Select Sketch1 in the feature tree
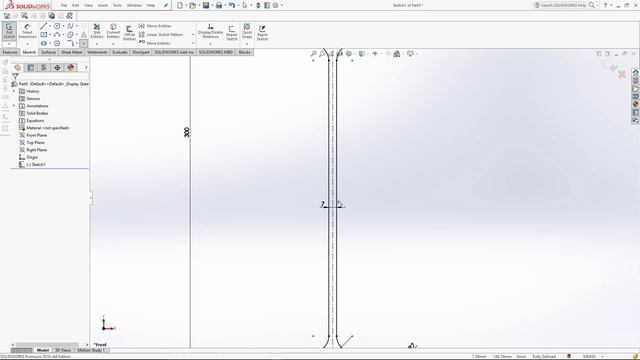The image size is (640, 360). 36,165
